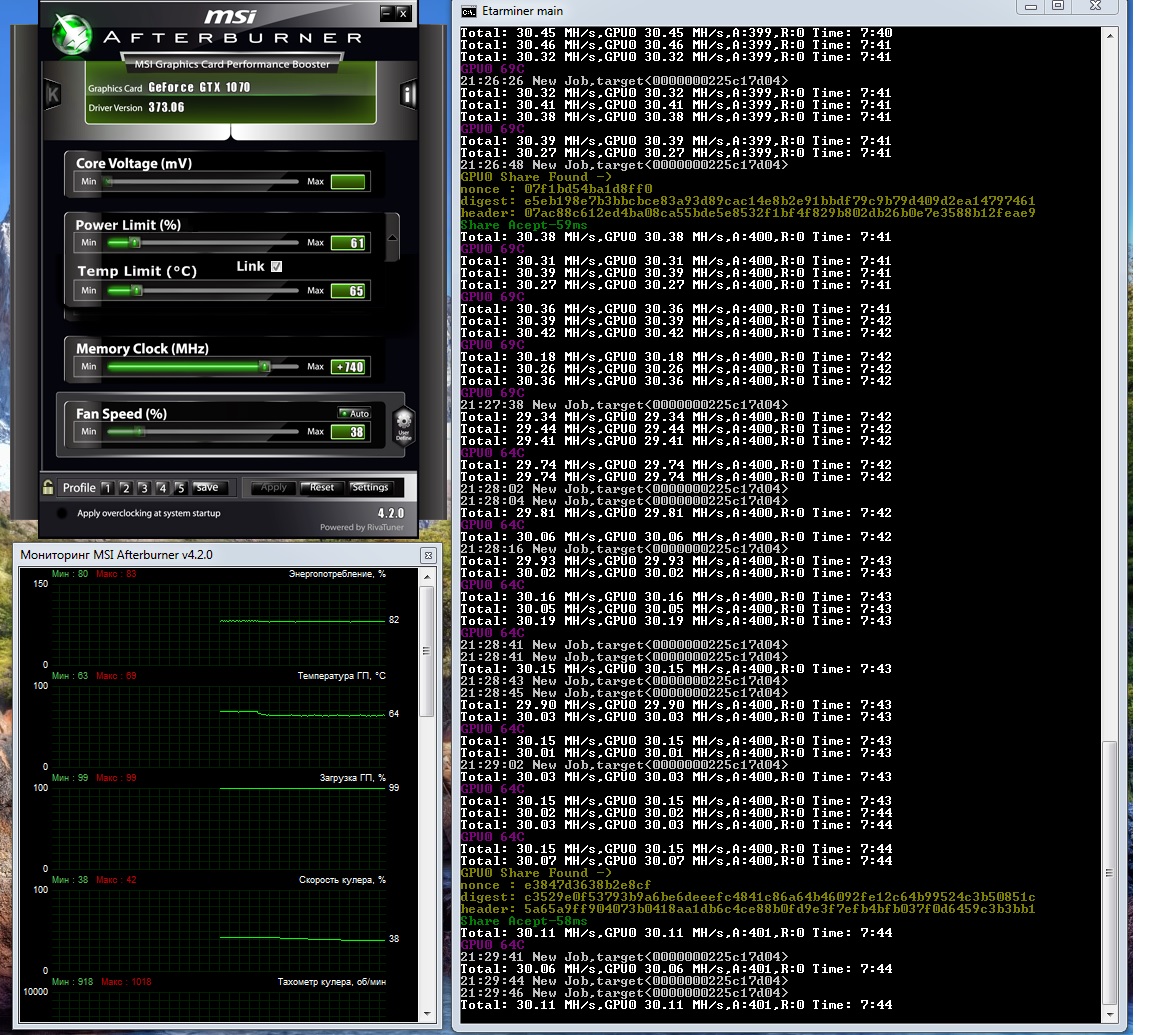Save the current profile
The image size is (1152, 1035).
207,488
